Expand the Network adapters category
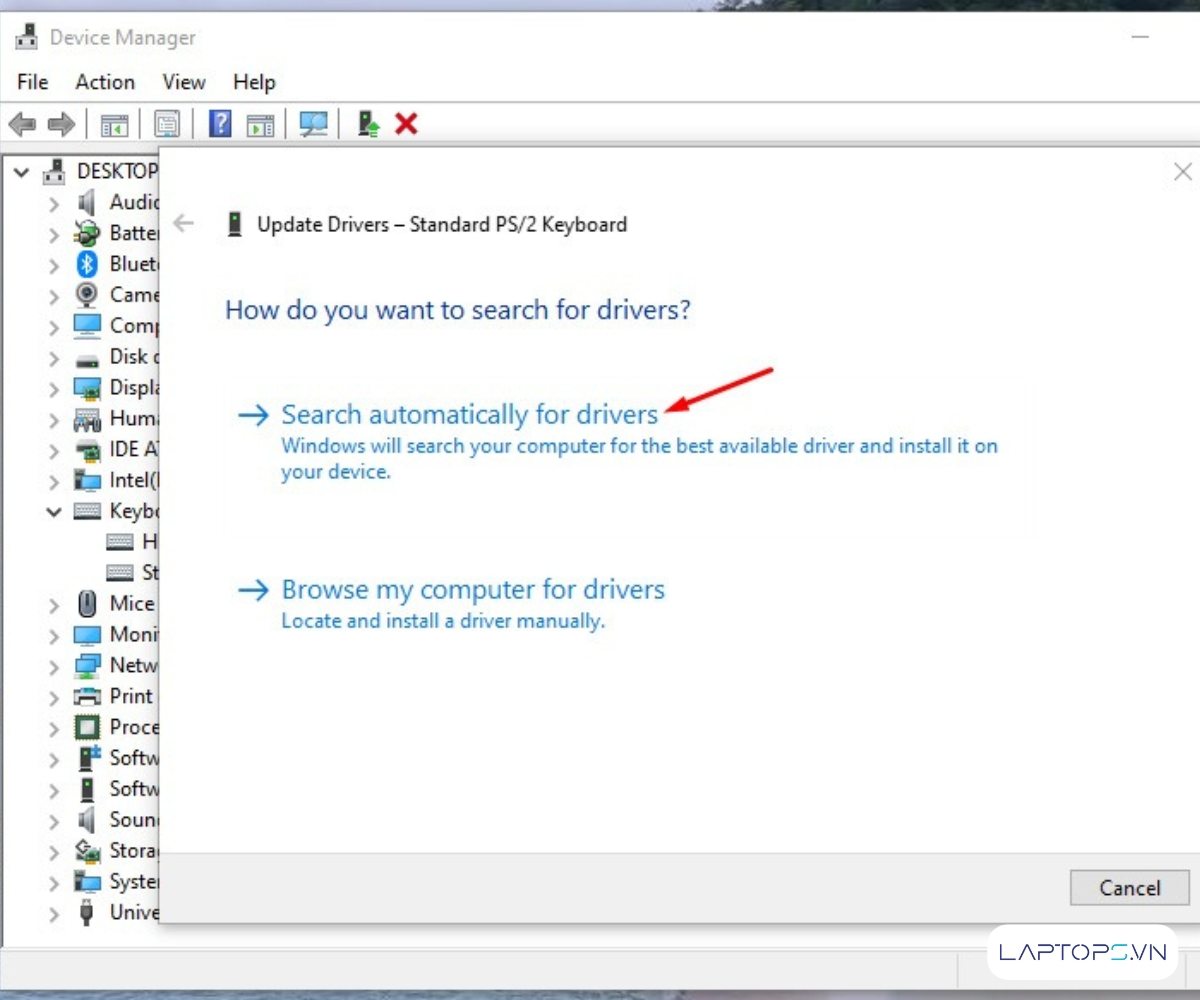Viewport: 1200px width, 1000px height. (x=54, y=666)
